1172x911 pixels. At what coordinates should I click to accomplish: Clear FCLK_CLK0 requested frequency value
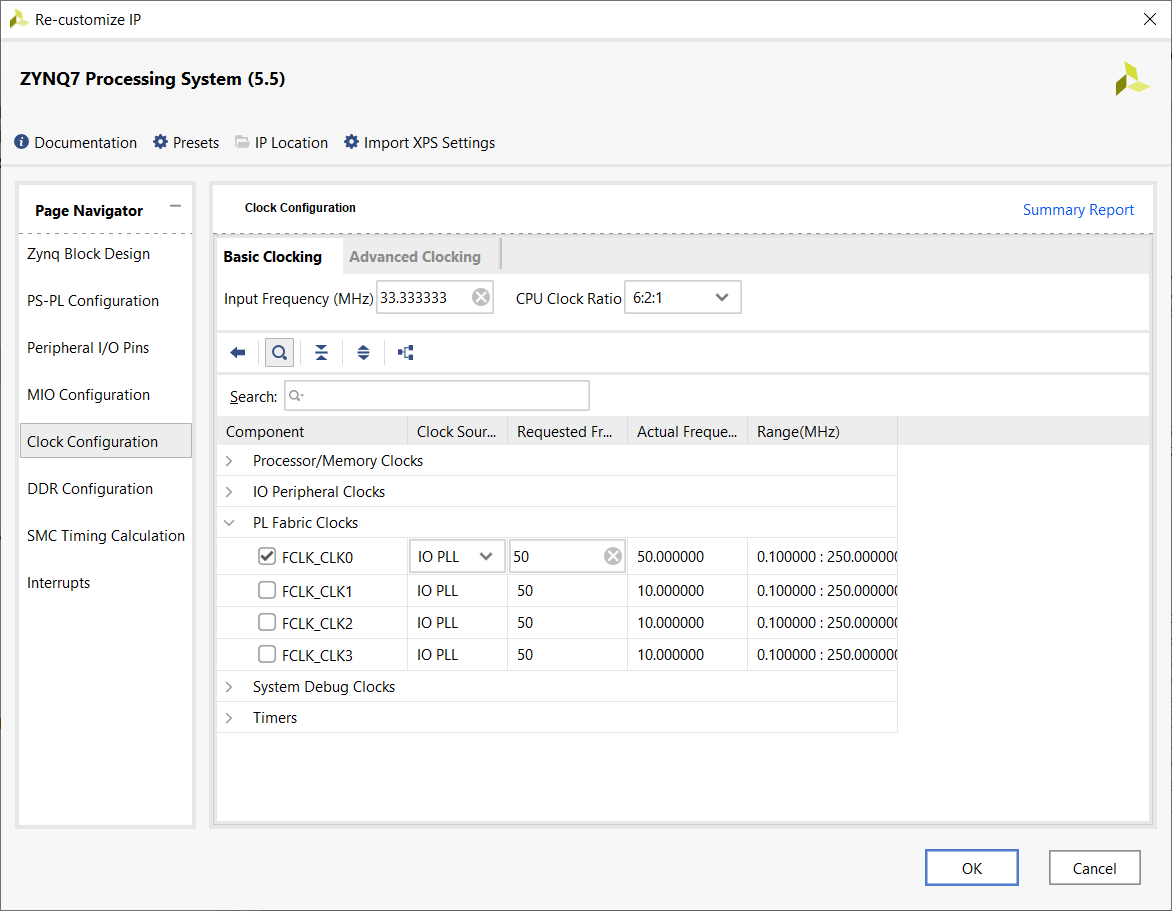pyautogui.click(x=613, y=556)
